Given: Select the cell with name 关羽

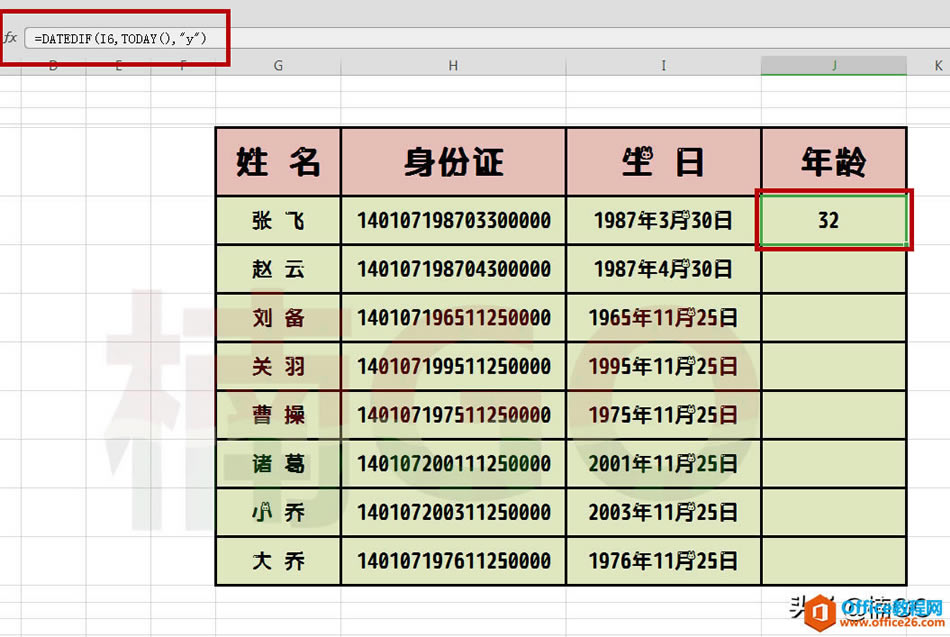Looking at the screenshot, I should (x=279, y=367).
